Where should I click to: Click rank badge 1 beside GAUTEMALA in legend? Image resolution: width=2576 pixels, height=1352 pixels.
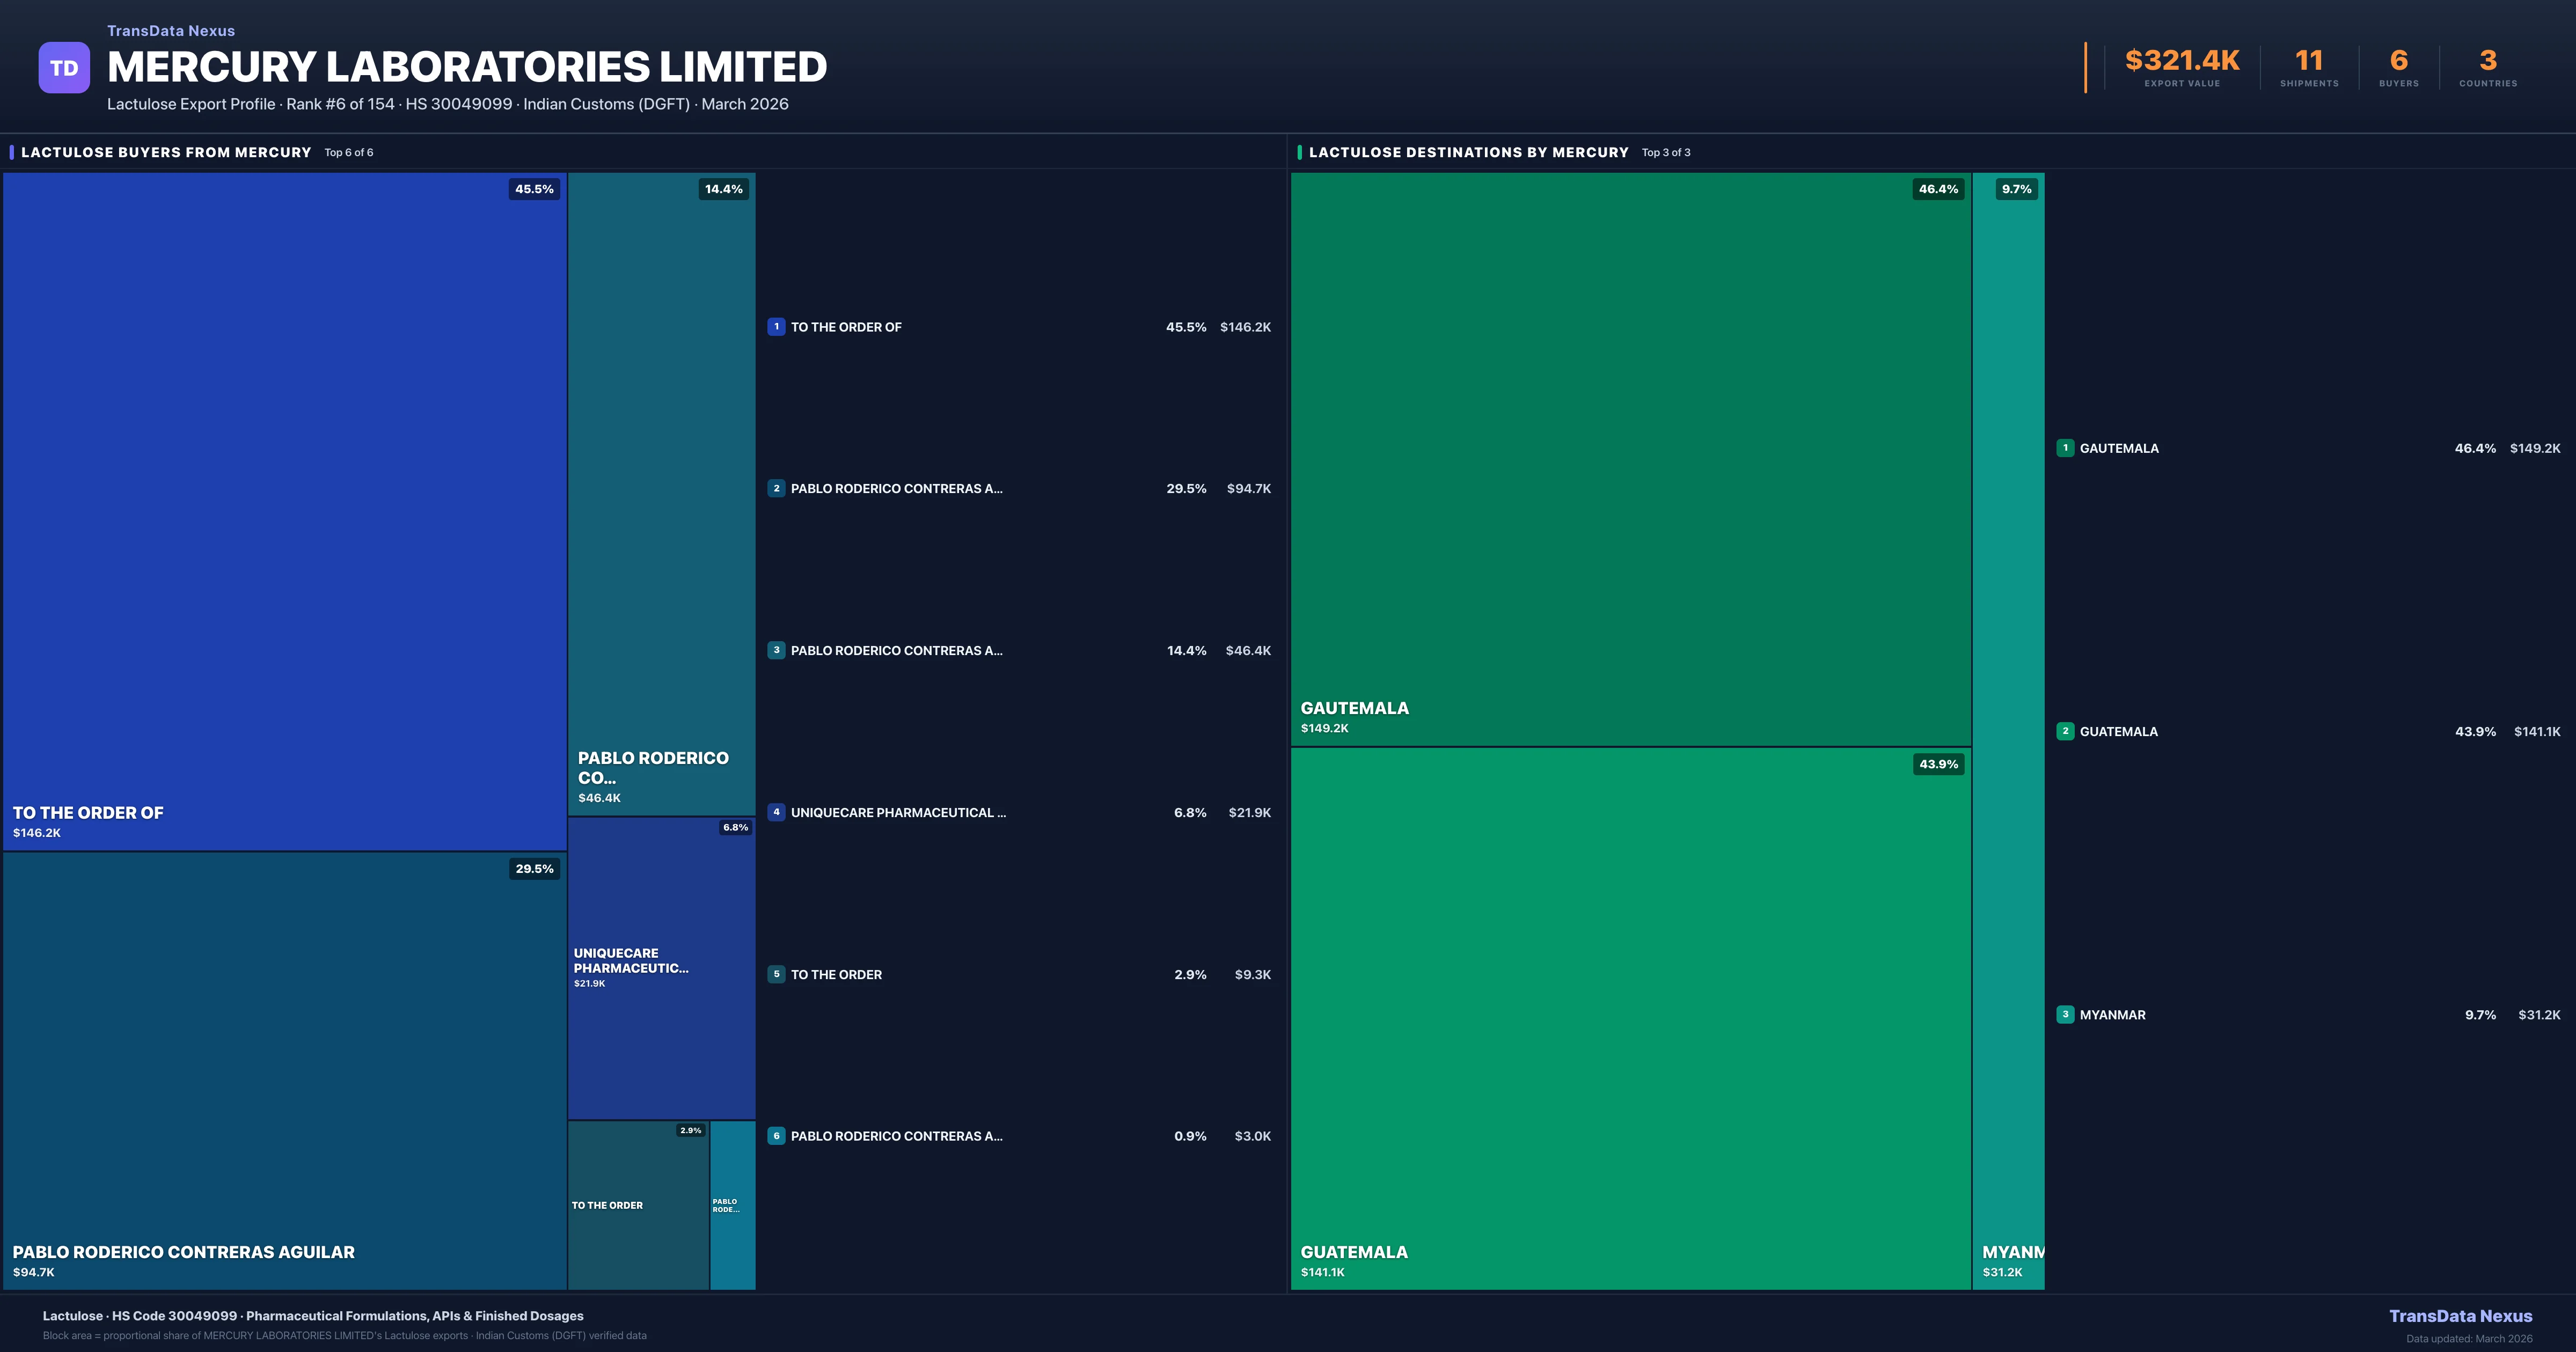(2065, 448)
